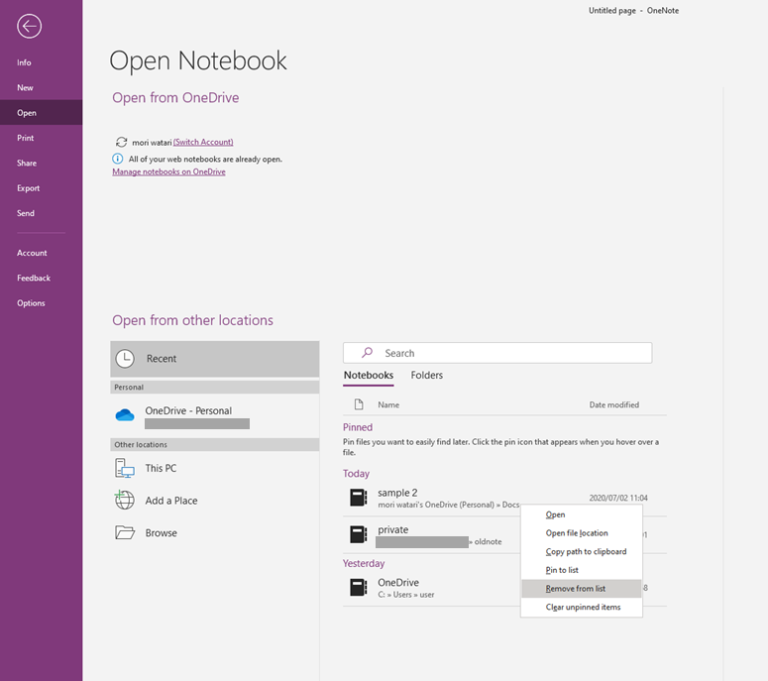
Task: Select New in the backstage sidebar
Action: tap(41, 88)
